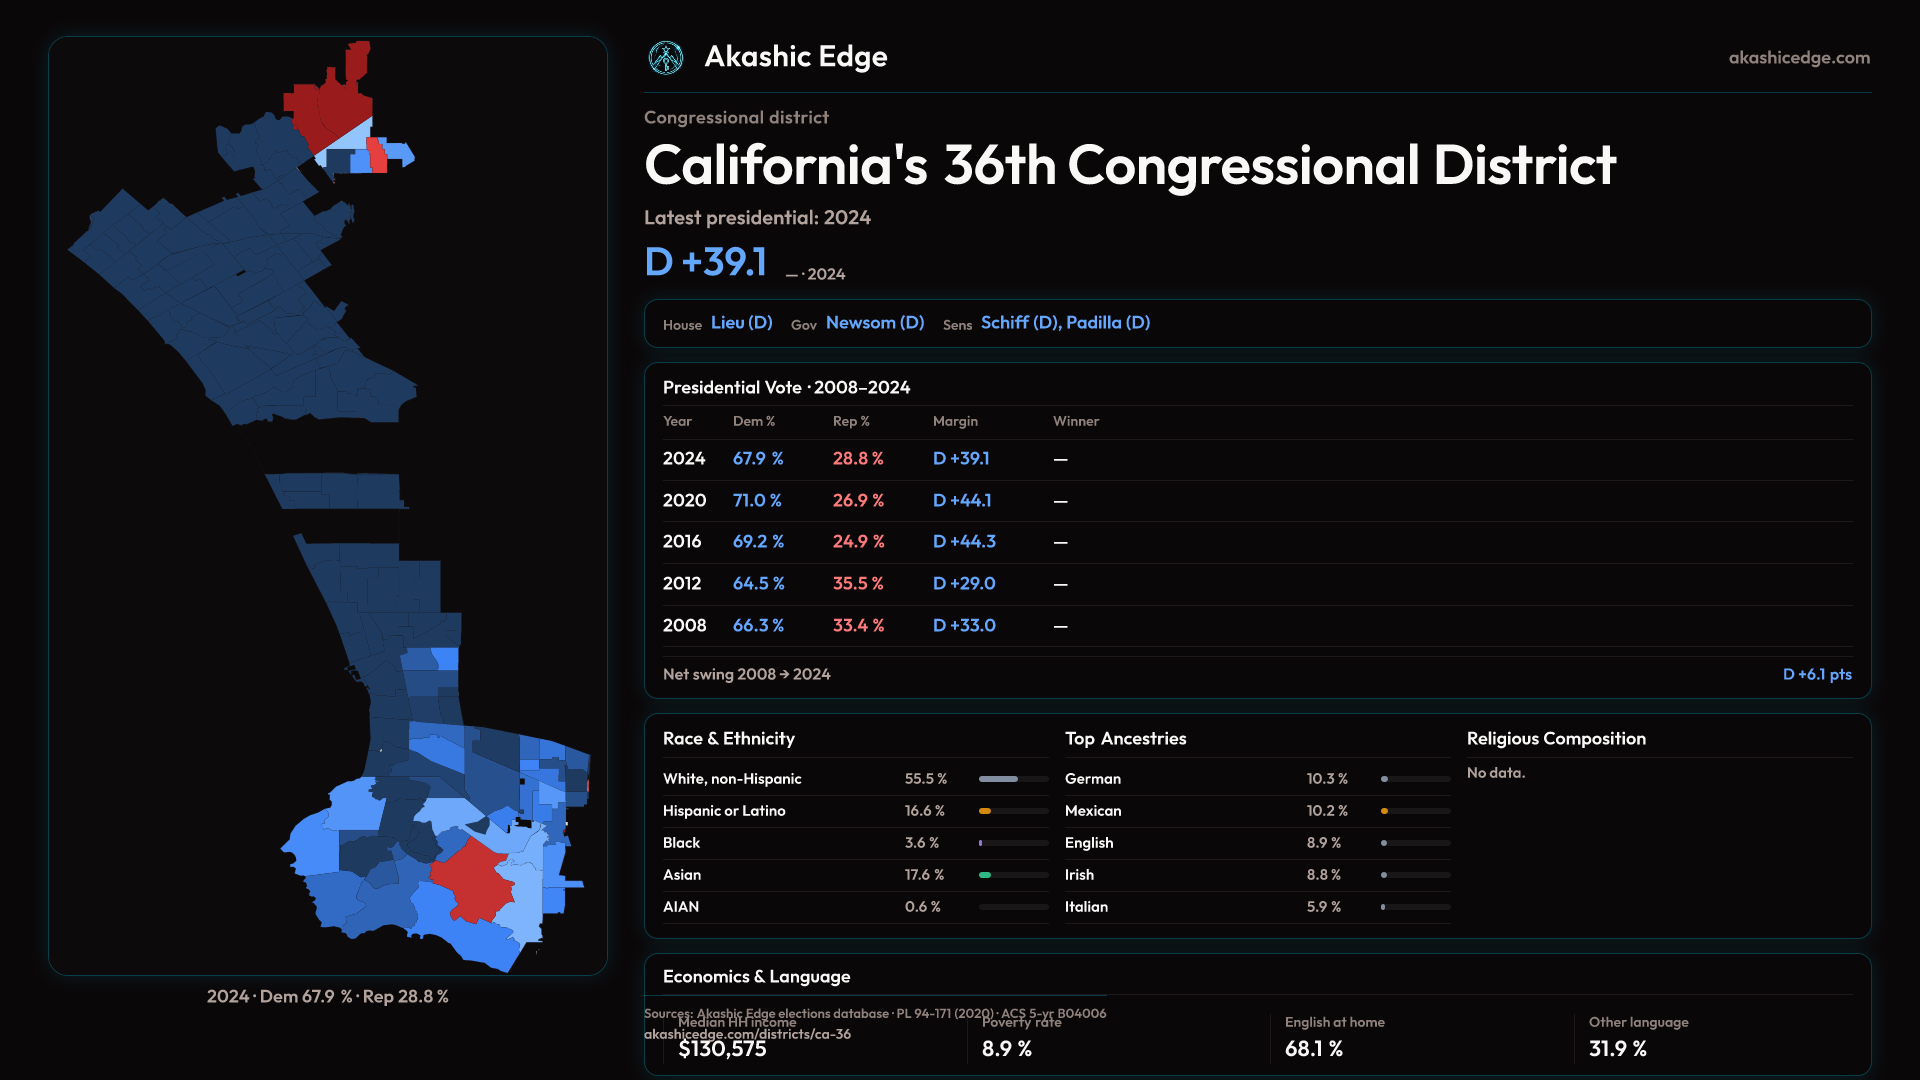Select the Schiff (D), Padilla (D) senators link
This screenshot has width=1920, height=1080.
tap(1065, 323)
